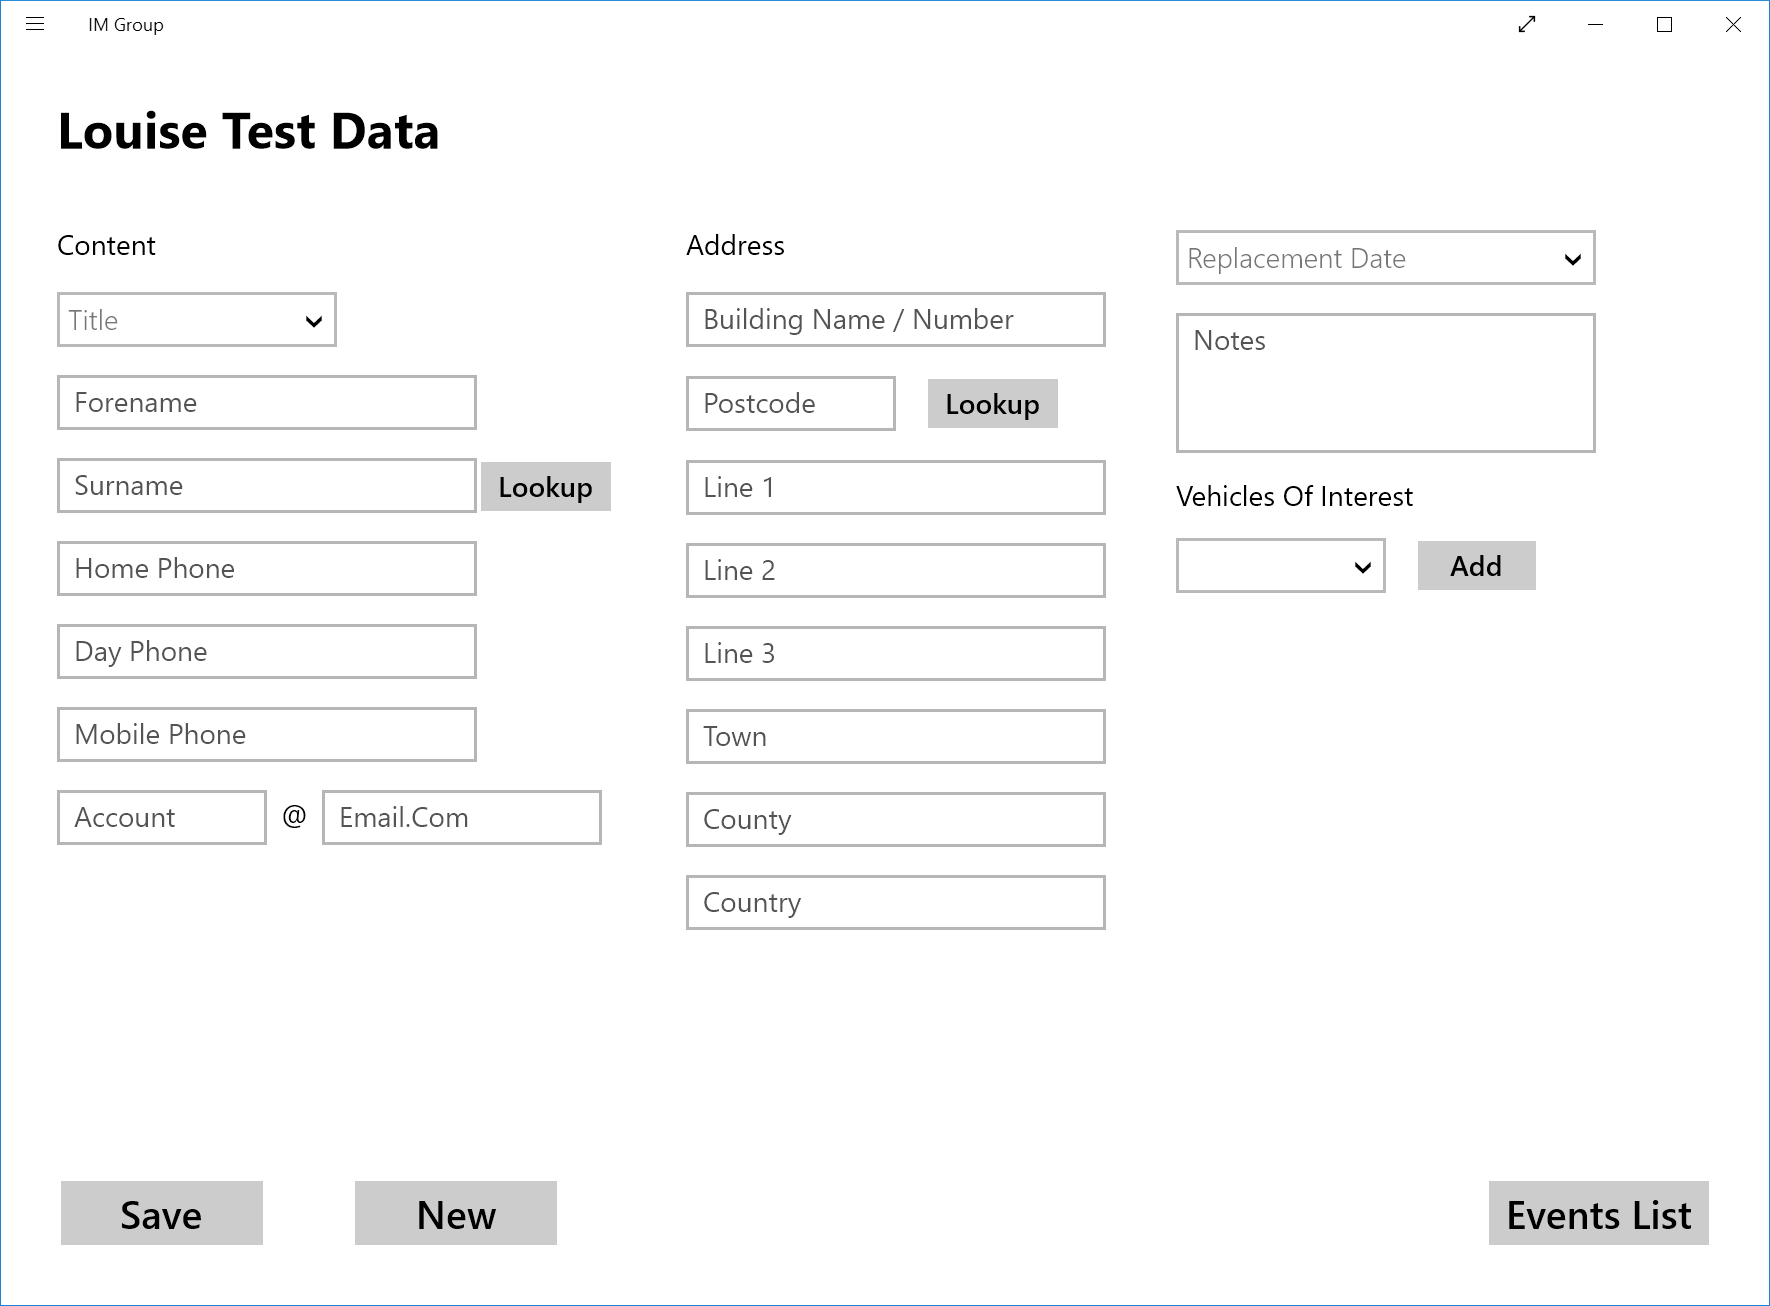Create a New record
1770x1306 pixels.
tap(455, 1213)
